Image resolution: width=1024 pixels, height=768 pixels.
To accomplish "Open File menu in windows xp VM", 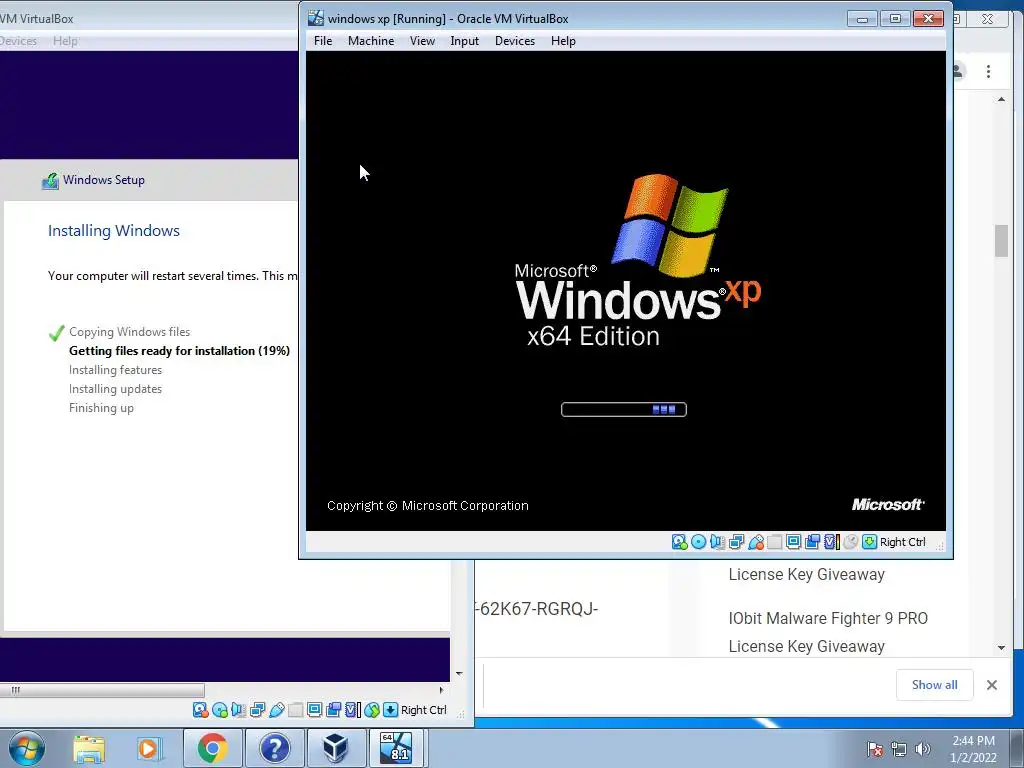I will pos(323,40).
